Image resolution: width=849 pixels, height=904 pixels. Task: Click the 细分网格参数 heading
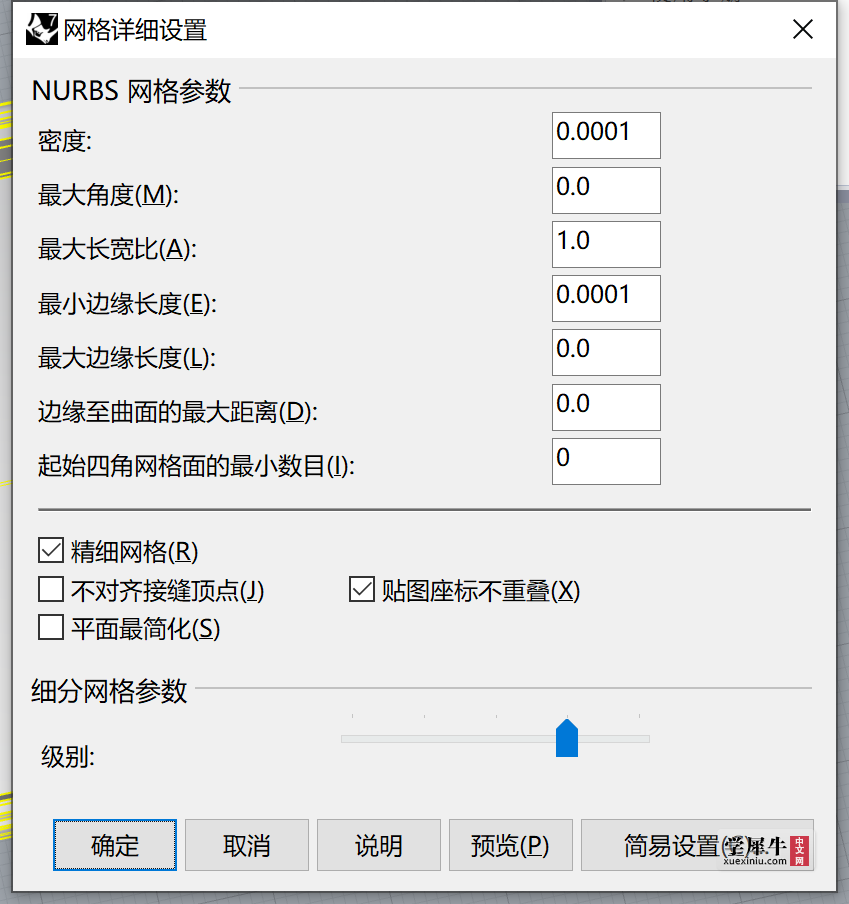[x=109, y=691]
